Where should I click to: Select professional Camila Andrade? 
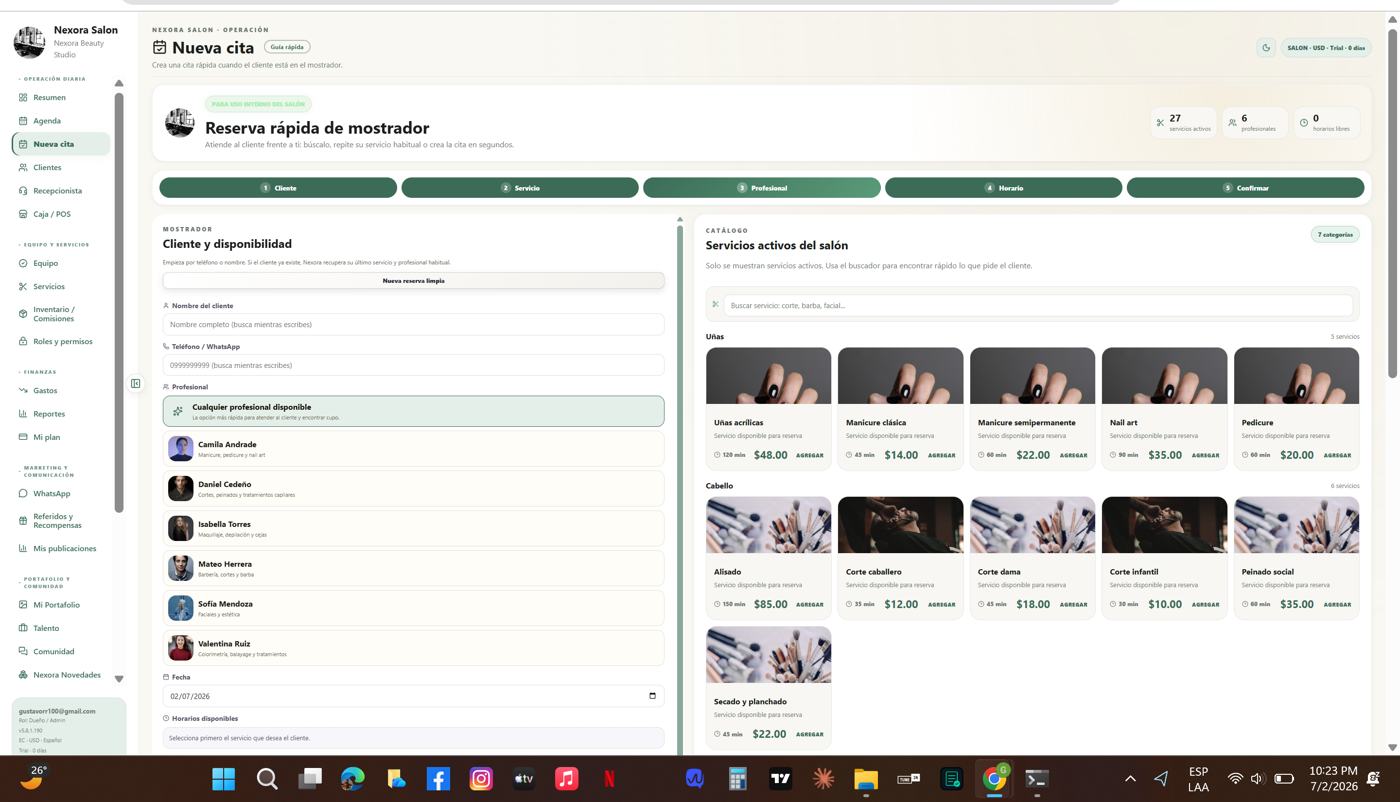click(413, 448)
